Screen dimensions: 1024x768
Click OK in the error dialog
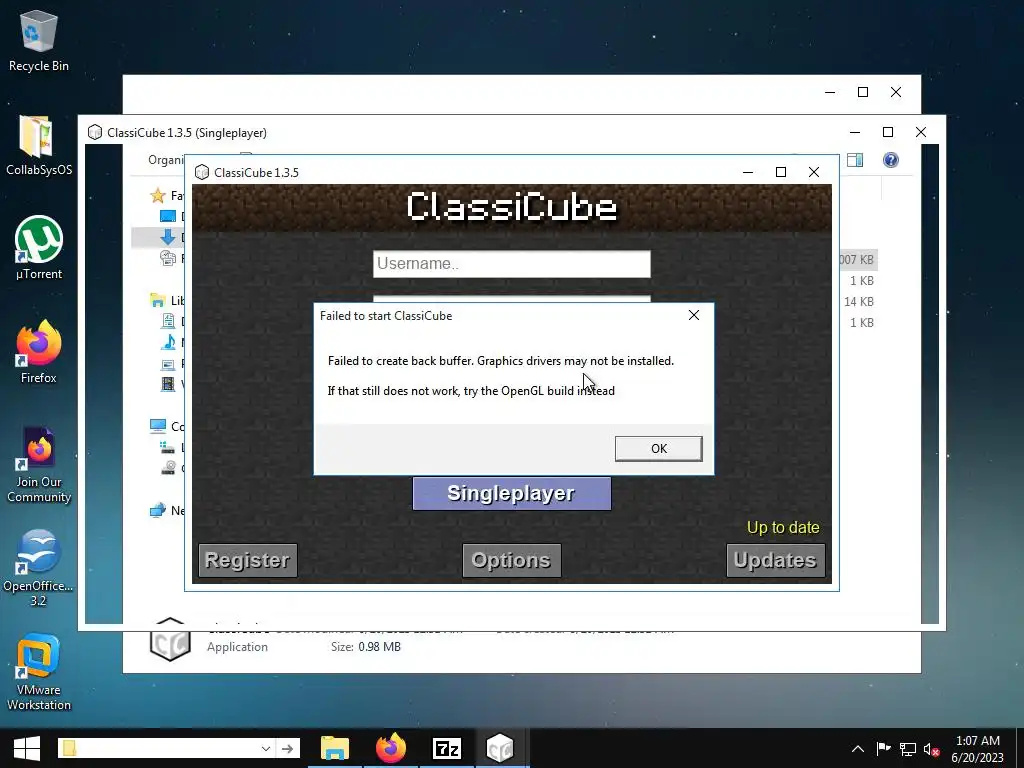658,449
